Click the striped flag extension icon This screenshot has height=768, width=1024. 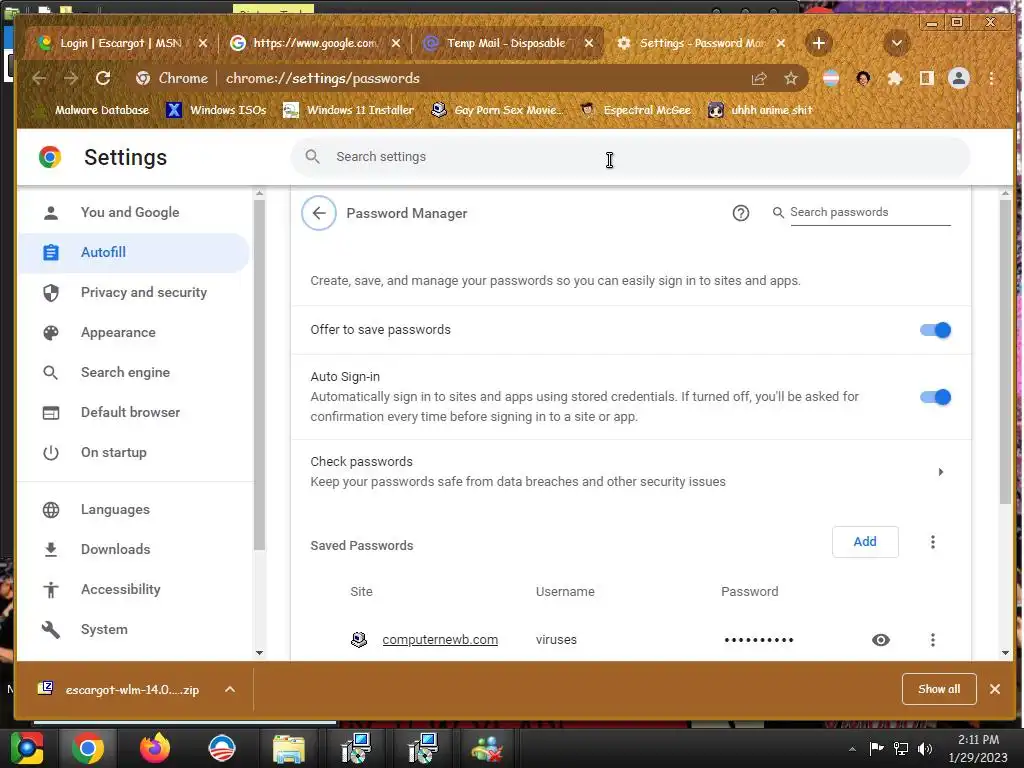point(831,78)
